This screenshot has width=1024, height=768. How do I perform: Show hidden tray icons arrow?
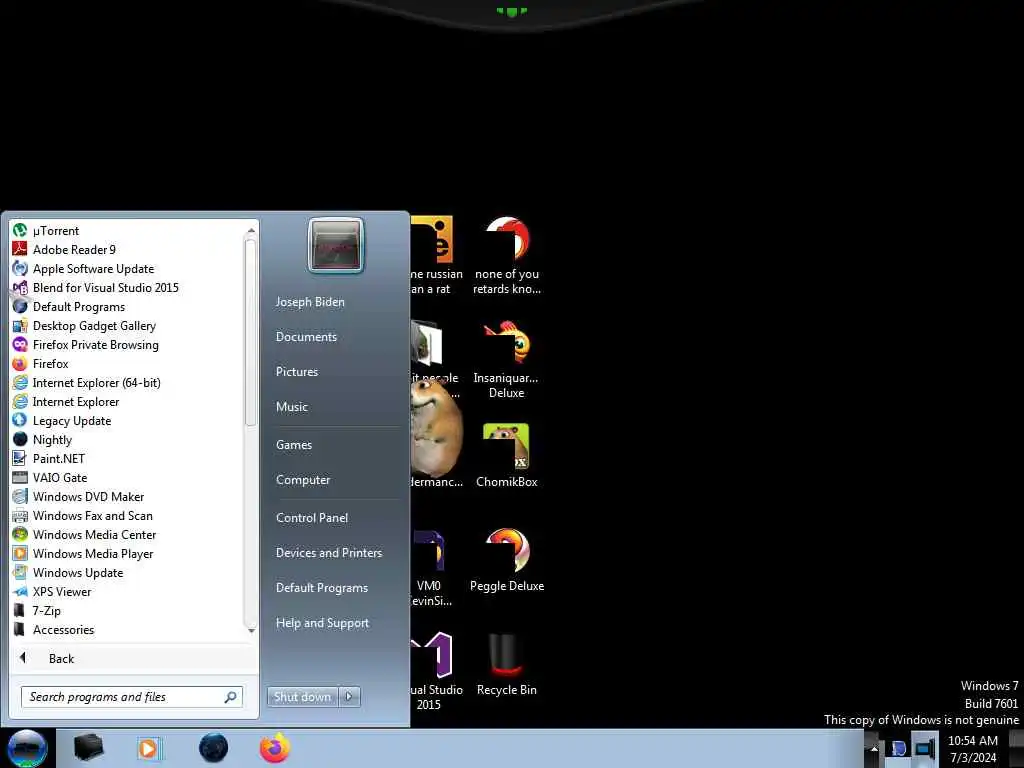pyautogui.click(x=874, y=749)
